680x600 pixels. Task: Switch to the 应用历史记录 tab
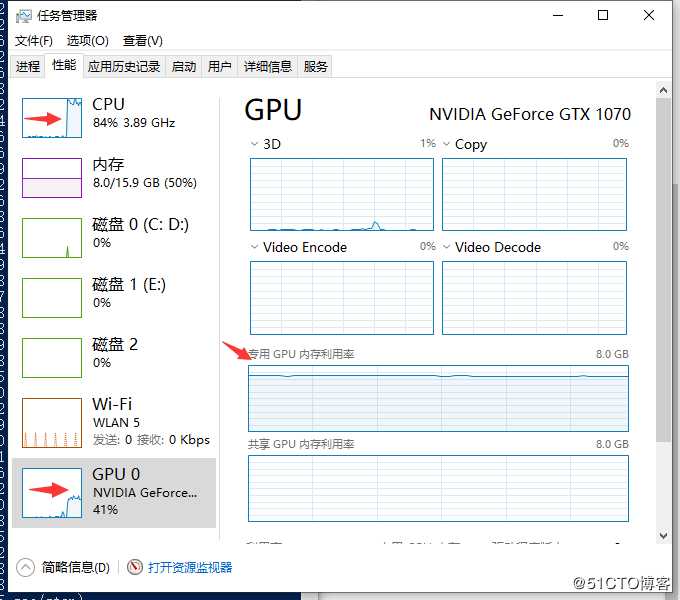pos(124,66)
